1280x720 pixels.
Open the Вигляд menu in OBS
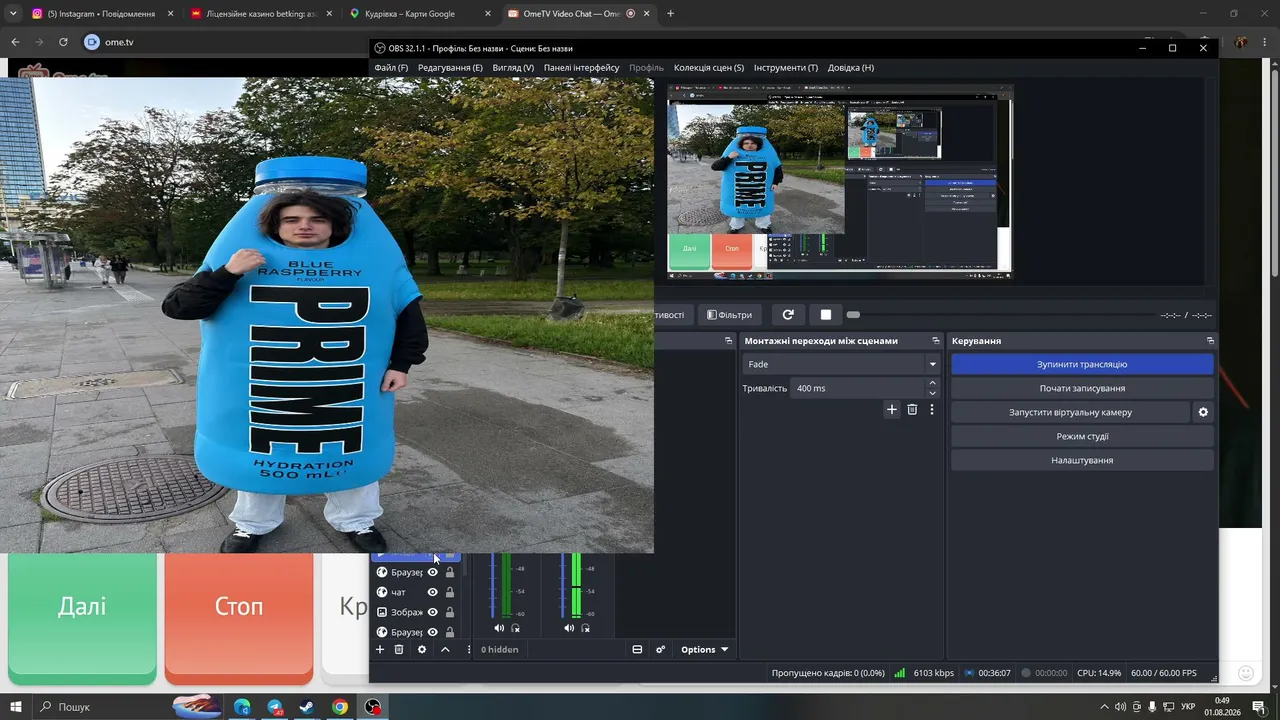pos(513,68)
